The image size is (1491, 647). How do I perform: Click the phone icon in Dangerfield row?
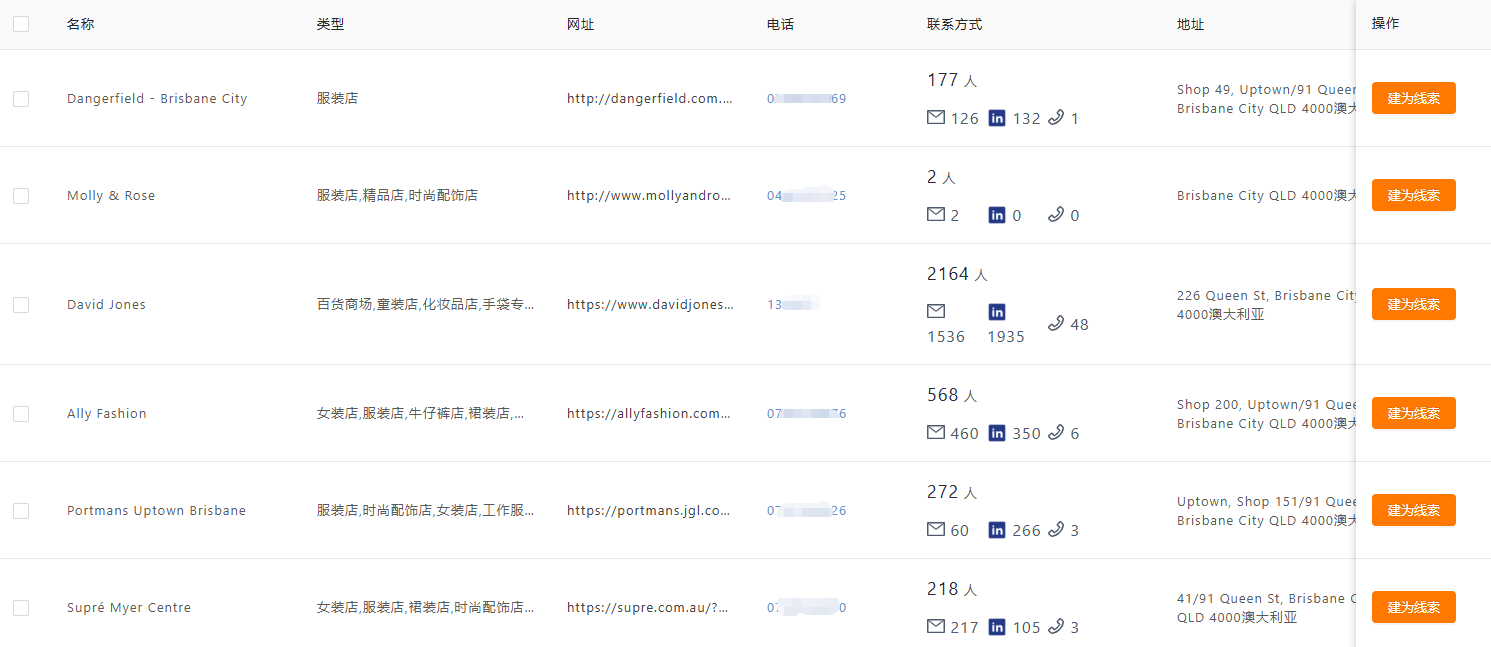(1056, 118)
